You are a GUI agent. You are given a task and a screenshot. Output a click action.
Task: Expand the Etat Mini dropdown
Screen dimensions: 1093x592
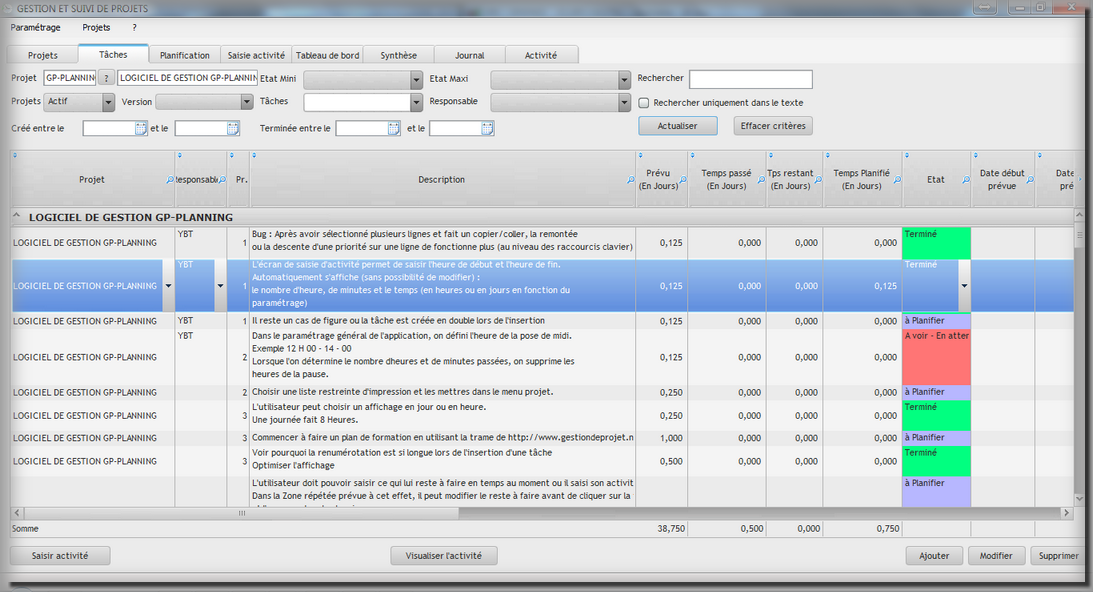(416, 79)
